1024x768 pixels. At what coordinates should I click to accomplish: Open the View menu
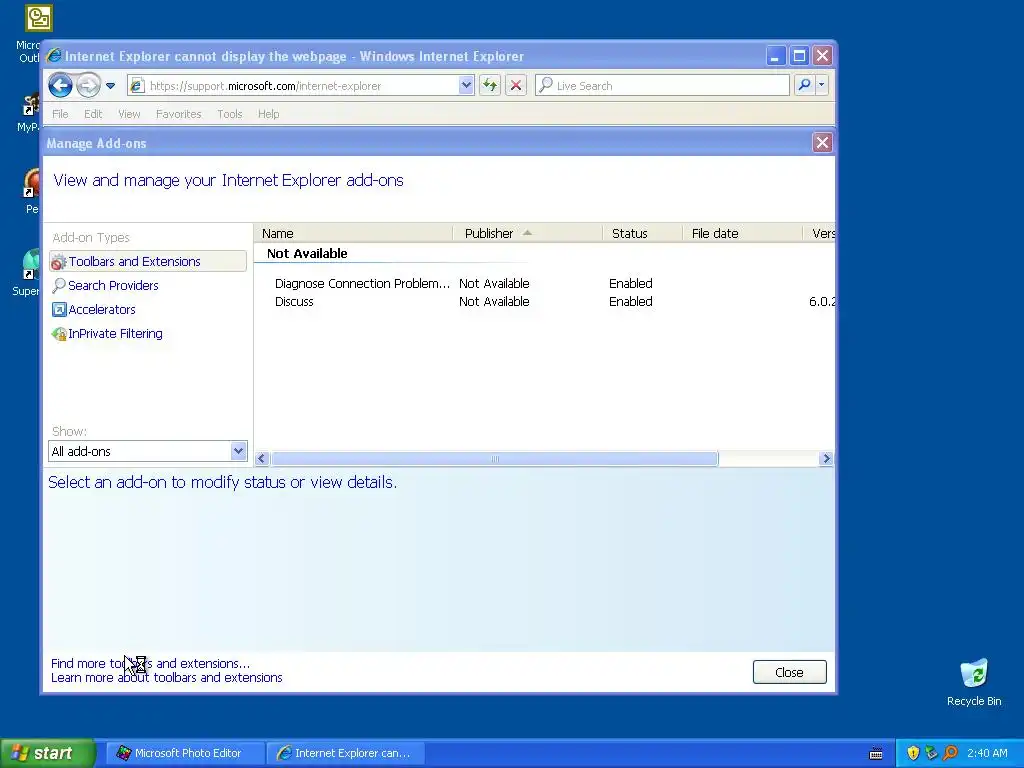pyautogui.click(x=129, y=114)
